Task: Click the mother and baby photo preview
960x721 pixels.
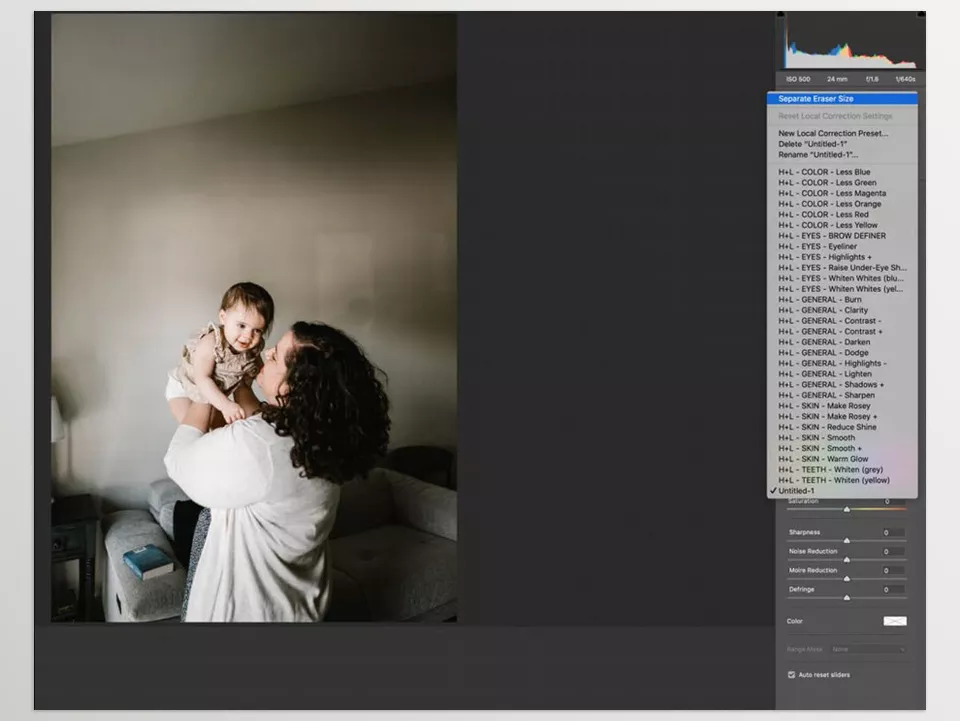Action: point(254,318)
